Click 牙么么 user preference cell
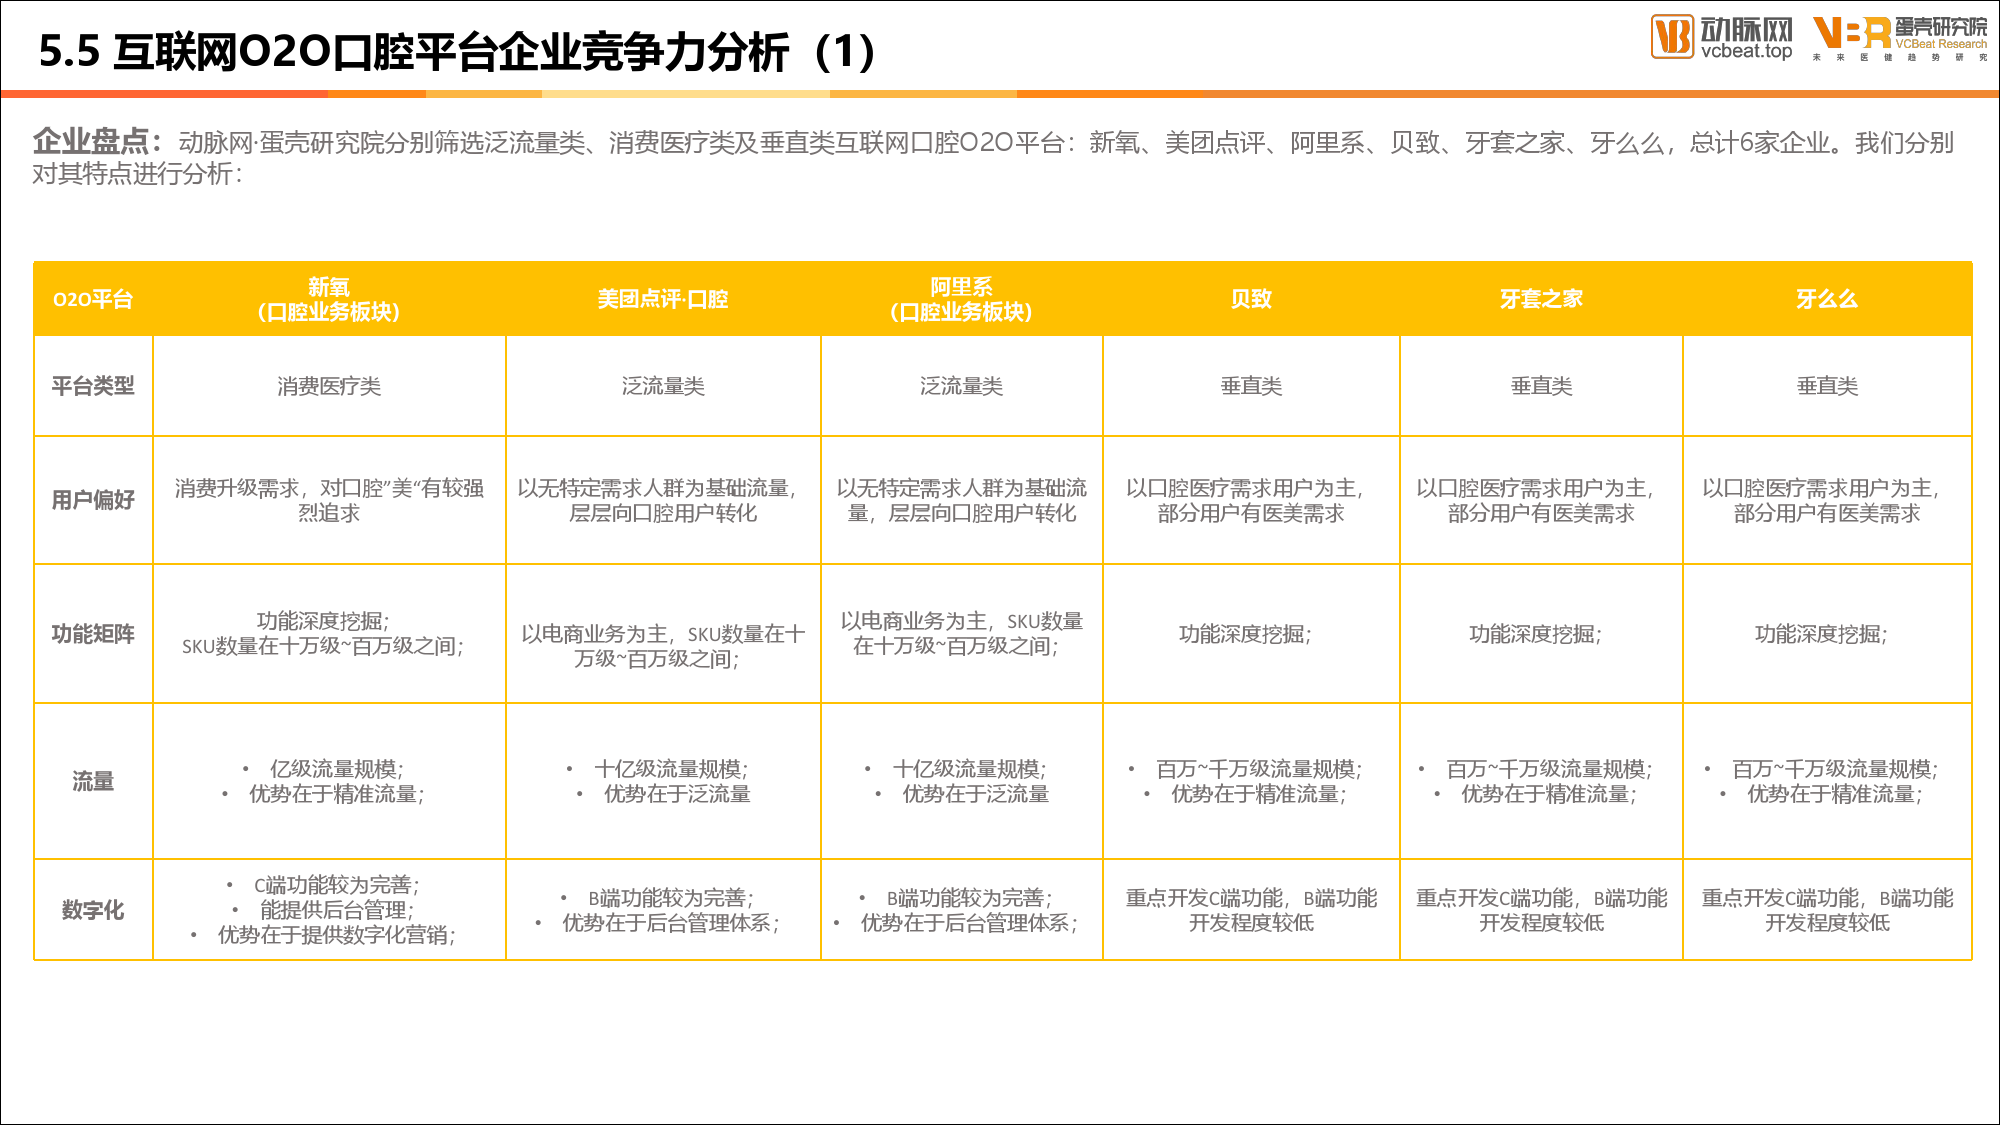 [1827, 500]
